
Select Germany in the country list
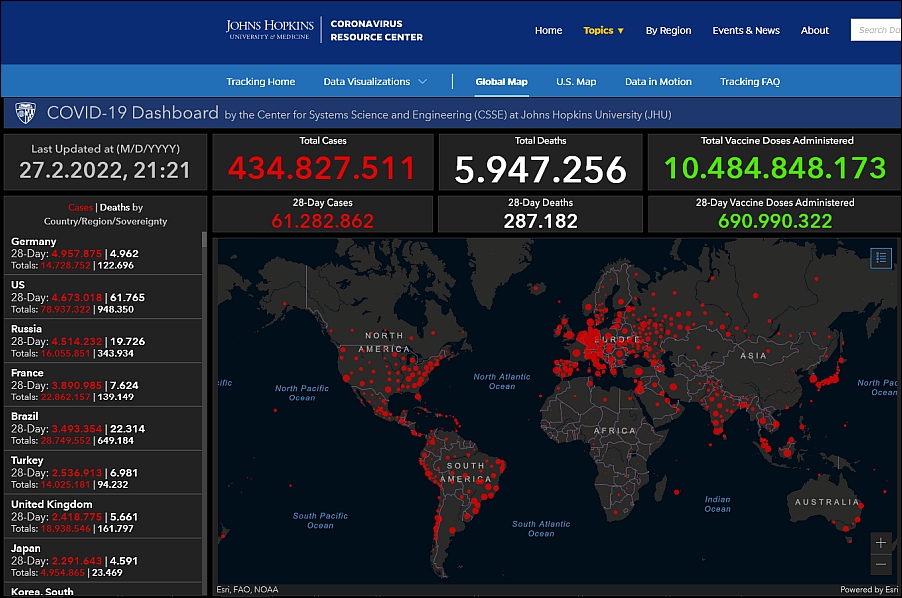103,254
